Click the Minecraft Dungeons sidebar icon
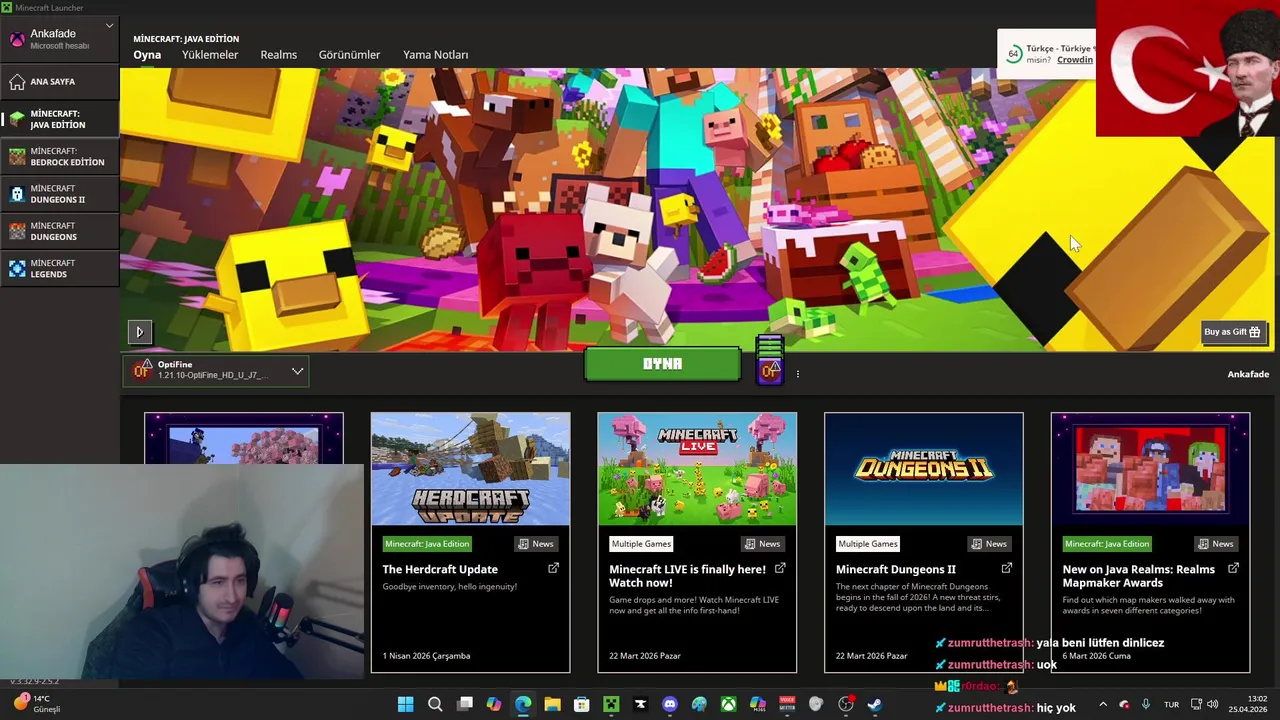Image resolution: width=1280 pixels, height=720 pixels. point(17,231)
